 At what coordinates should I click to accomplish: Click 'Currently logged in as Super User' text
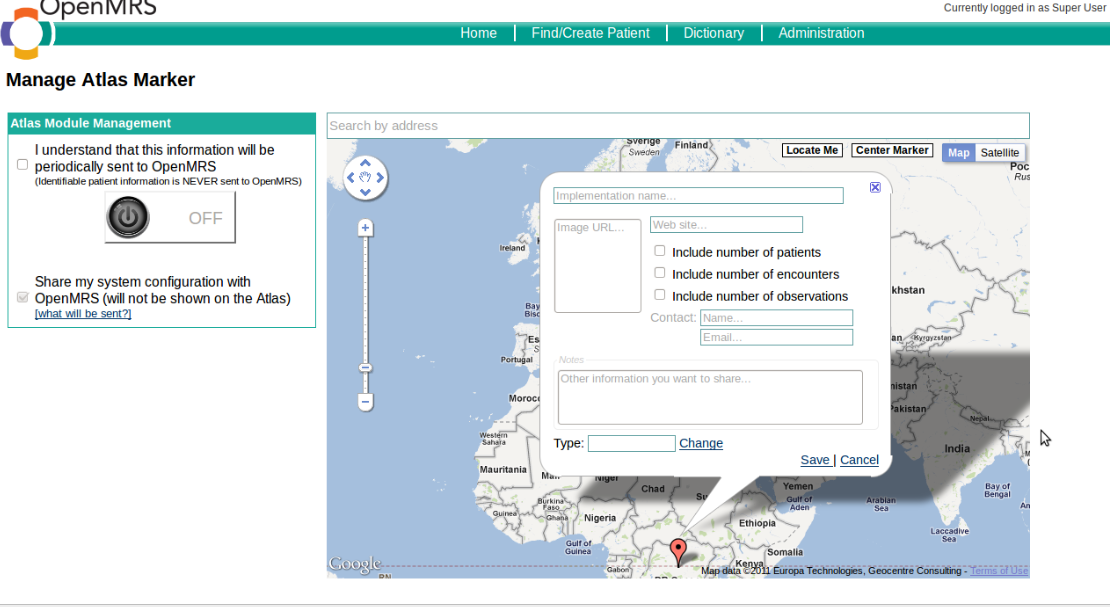pyautogui.click(x=1024, y=8)
